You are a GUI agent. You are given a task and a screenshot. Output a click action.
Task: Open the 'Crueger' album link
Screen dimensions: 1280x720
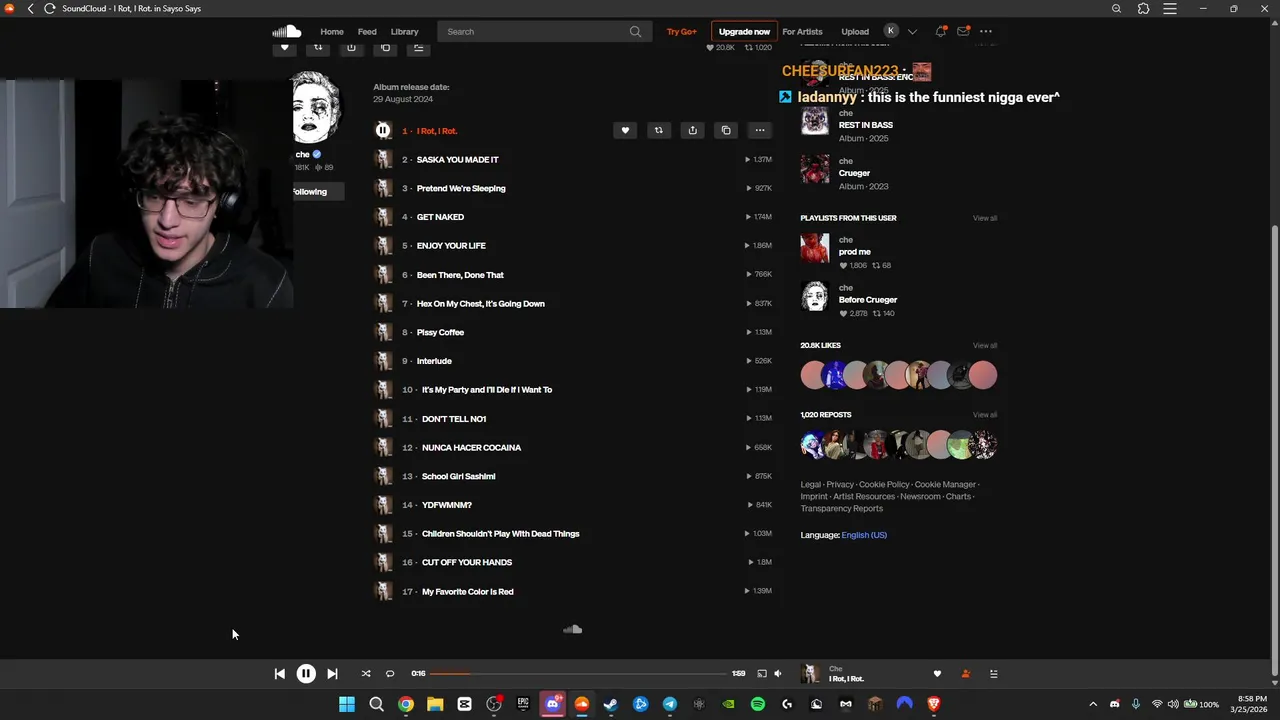click(x=854, y=173)
